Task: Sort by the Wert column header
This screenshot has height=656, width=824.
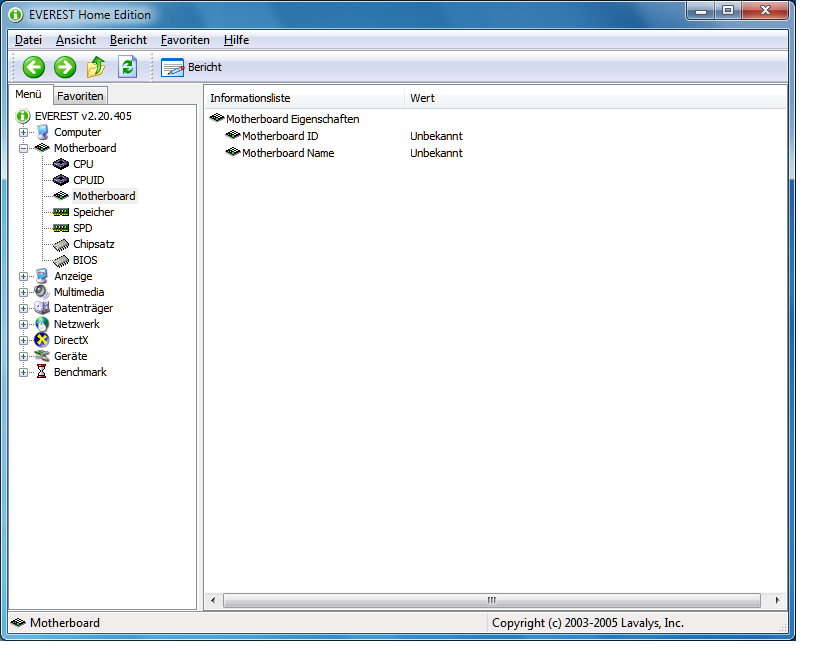Action: (595, 98)
